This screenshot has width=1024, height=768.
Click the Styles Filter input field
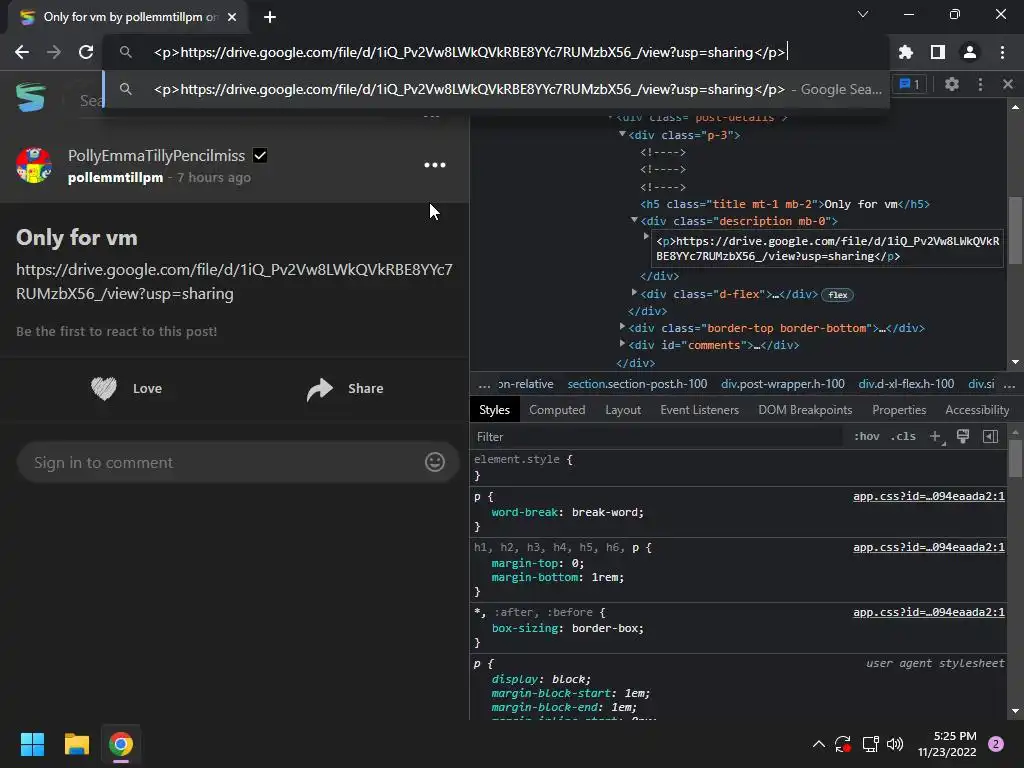658,437
